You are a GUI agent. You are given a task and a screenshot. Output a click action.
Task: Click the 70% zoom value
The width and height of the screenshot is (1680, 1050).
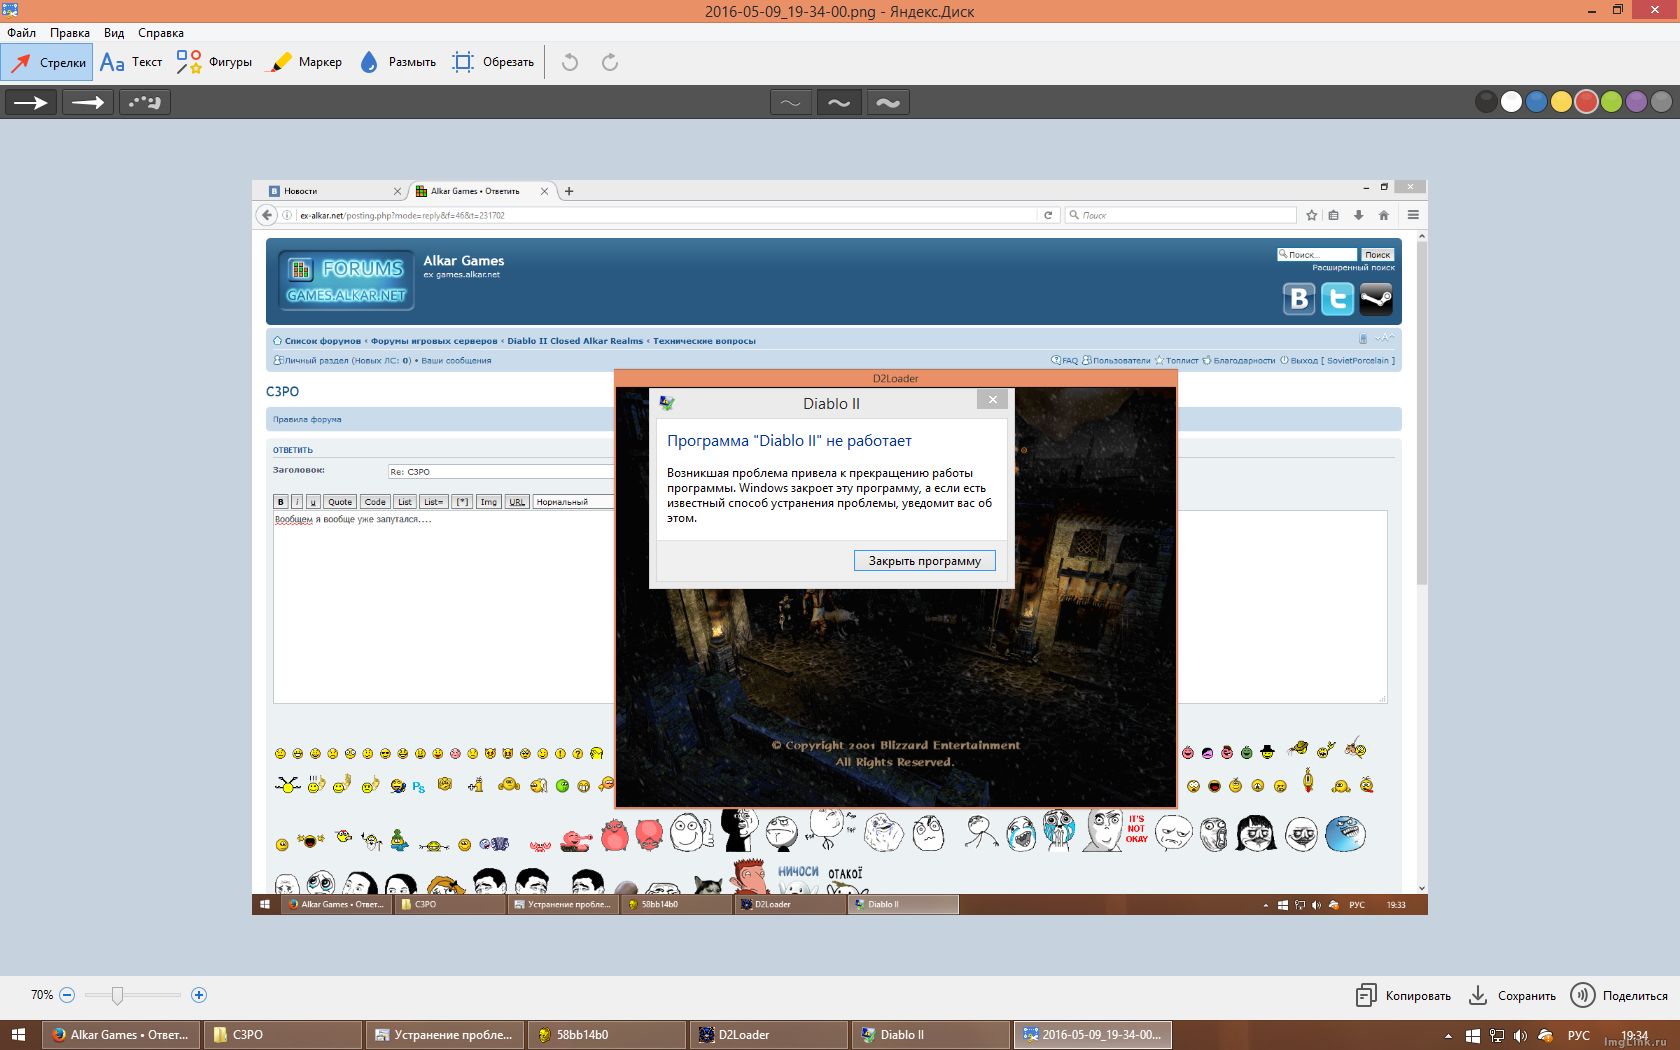(x=41, y=995)
